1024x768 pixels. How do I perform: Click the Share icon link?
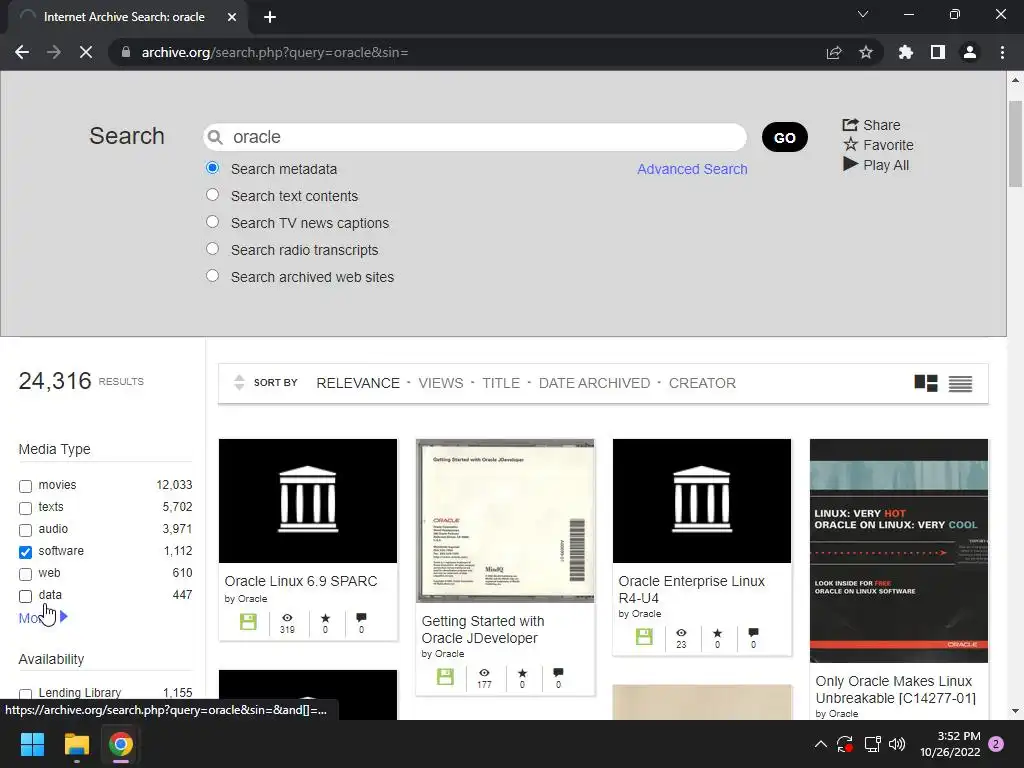(x=871, y=125)
